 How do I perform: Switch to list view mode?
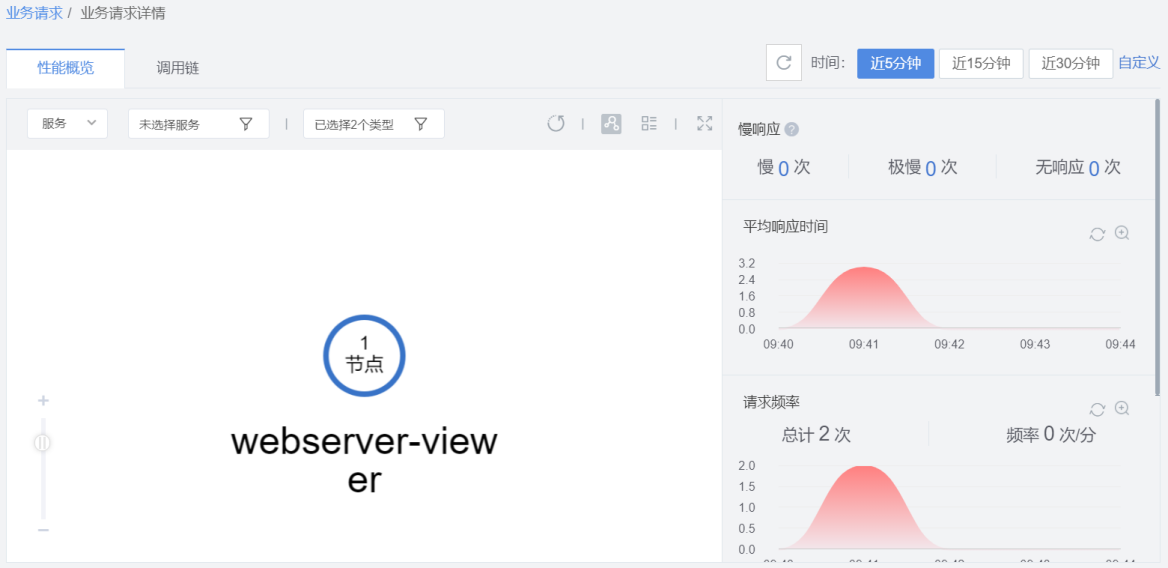click(649, 124)
